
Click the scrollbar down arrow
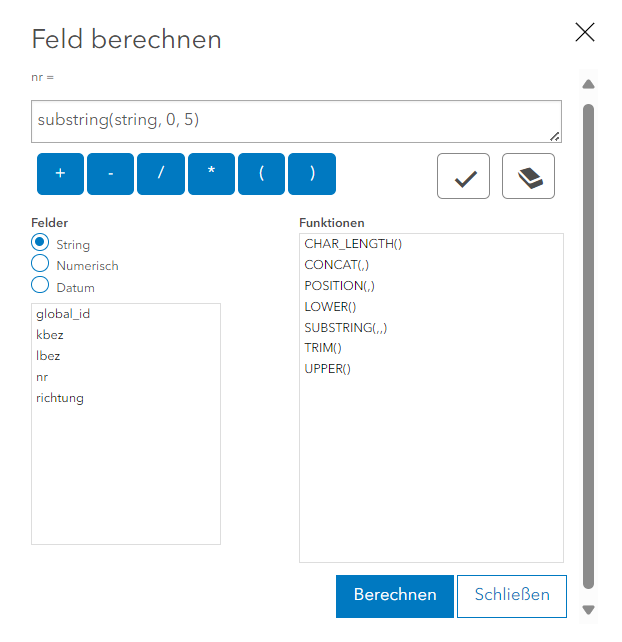click(588, 610)
